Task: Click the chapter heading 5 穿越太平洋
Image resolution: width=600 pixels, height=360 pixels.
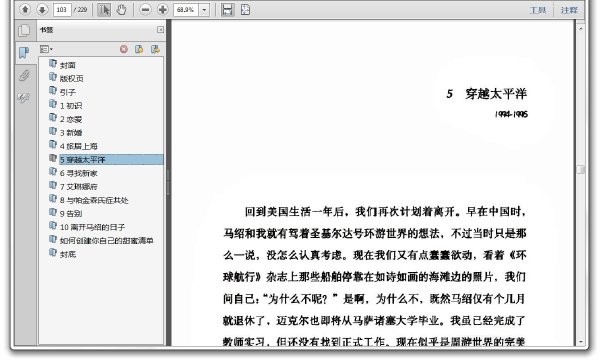Action: [486, 94]
